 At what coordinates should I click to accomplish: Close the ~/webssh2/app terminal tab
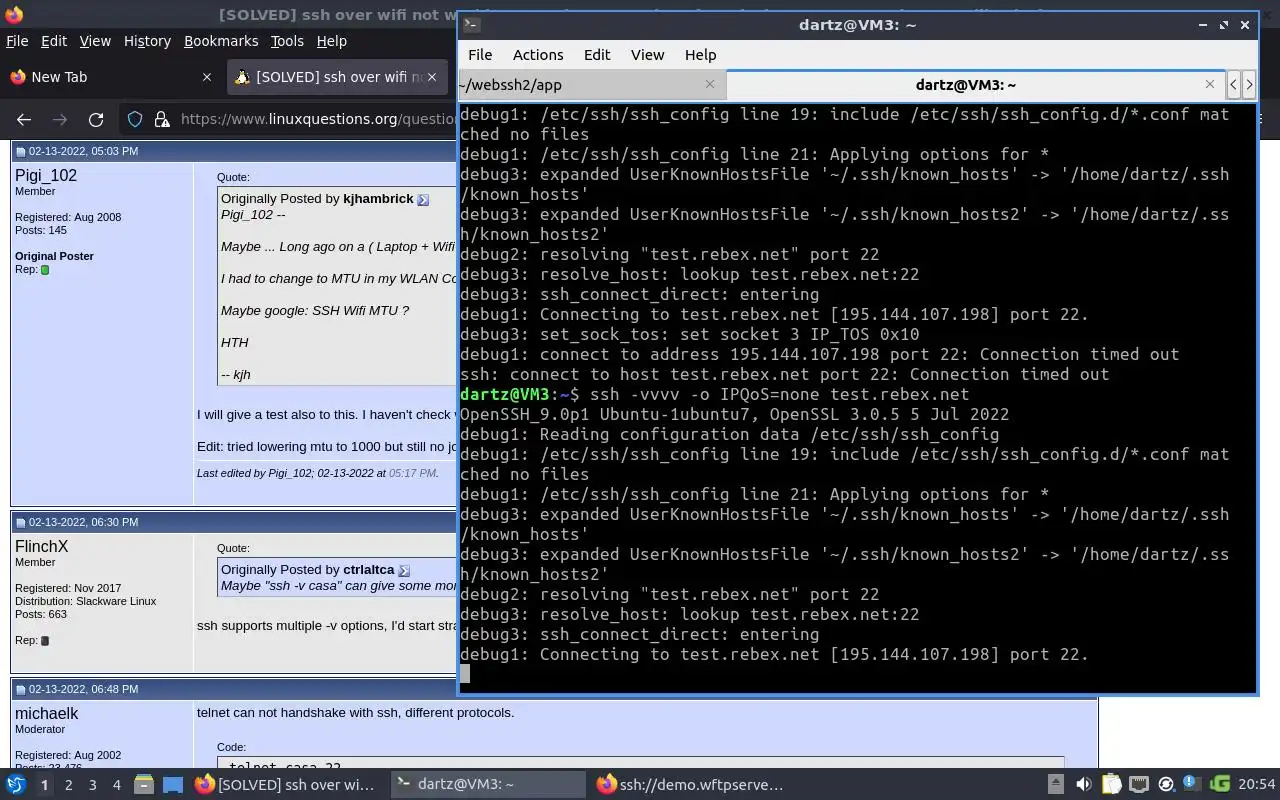[x=710, y=84]
